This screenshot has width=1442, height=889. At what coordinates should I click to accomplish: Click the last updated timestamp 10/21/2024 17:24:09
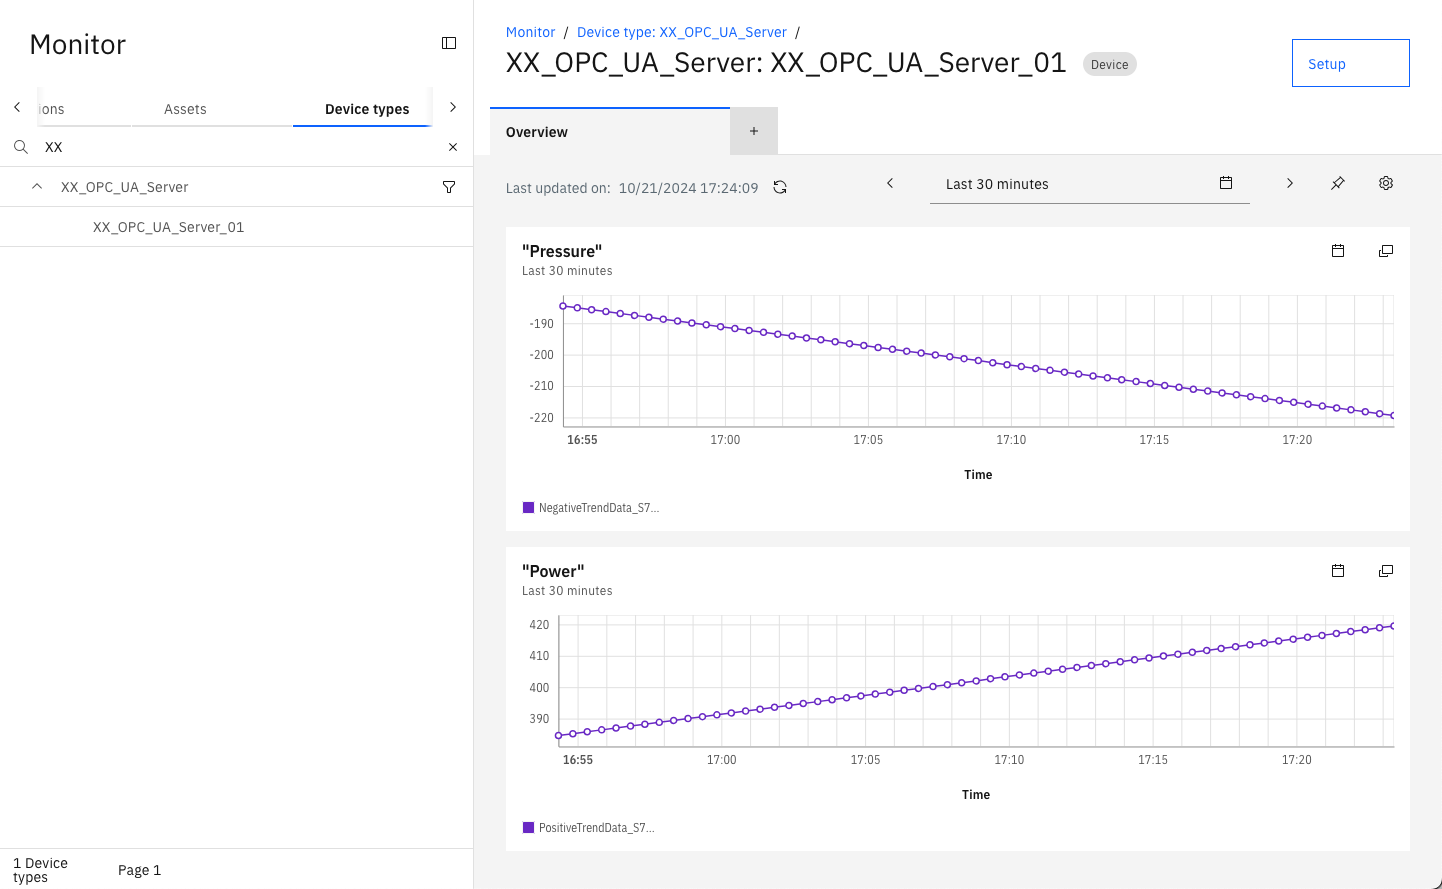pos(688,188)
